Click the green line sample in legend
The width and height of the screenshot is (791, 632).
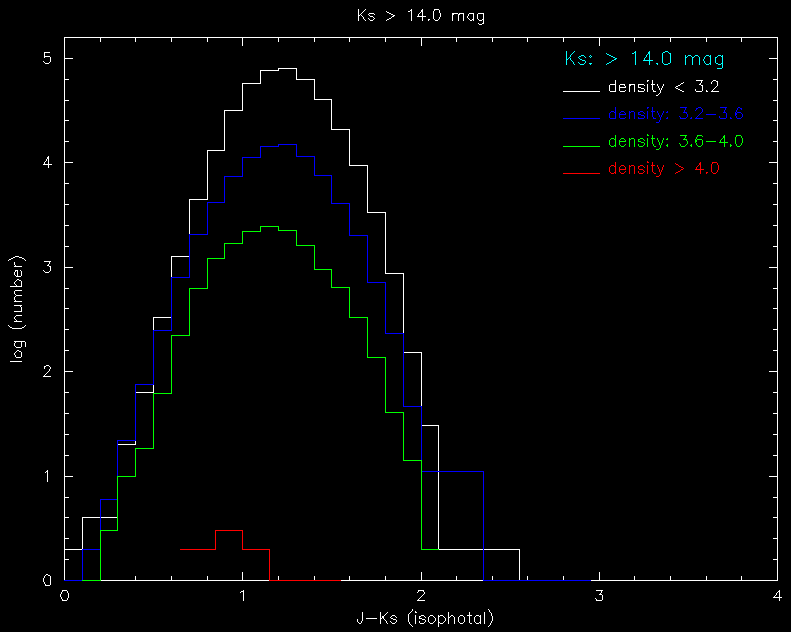point(581,145)
